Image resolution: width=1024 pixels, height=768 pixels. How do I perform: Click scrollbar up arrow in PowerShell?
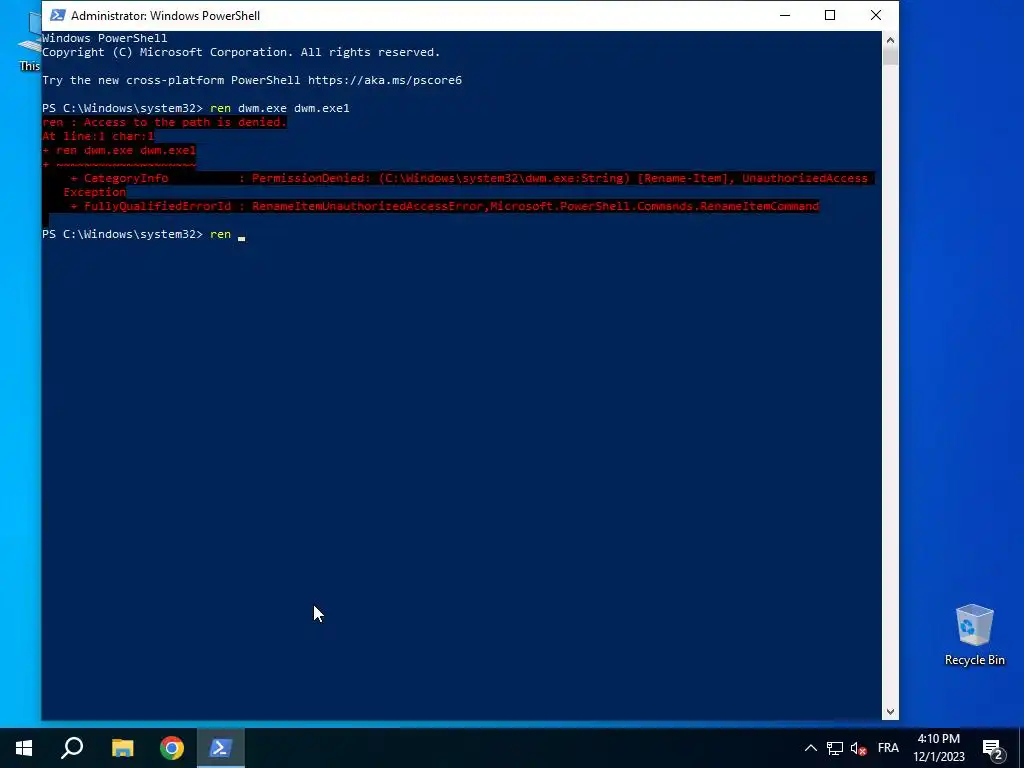[x=890, y=39]
